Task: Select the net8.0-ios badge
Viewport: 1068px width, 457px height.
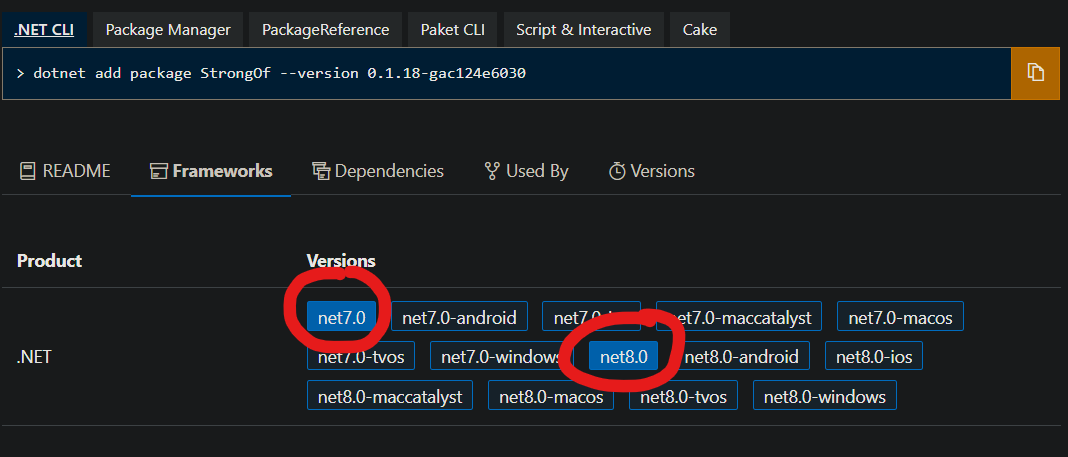Action: (x=874, y=356)
